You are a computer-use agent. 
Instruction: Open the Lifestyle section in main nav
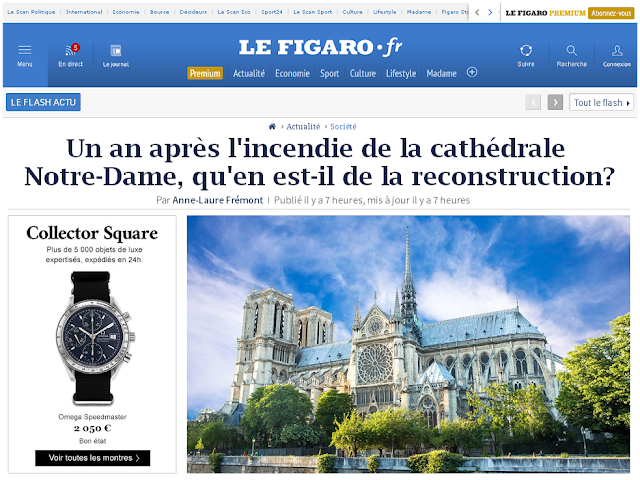tap(401, 74)
